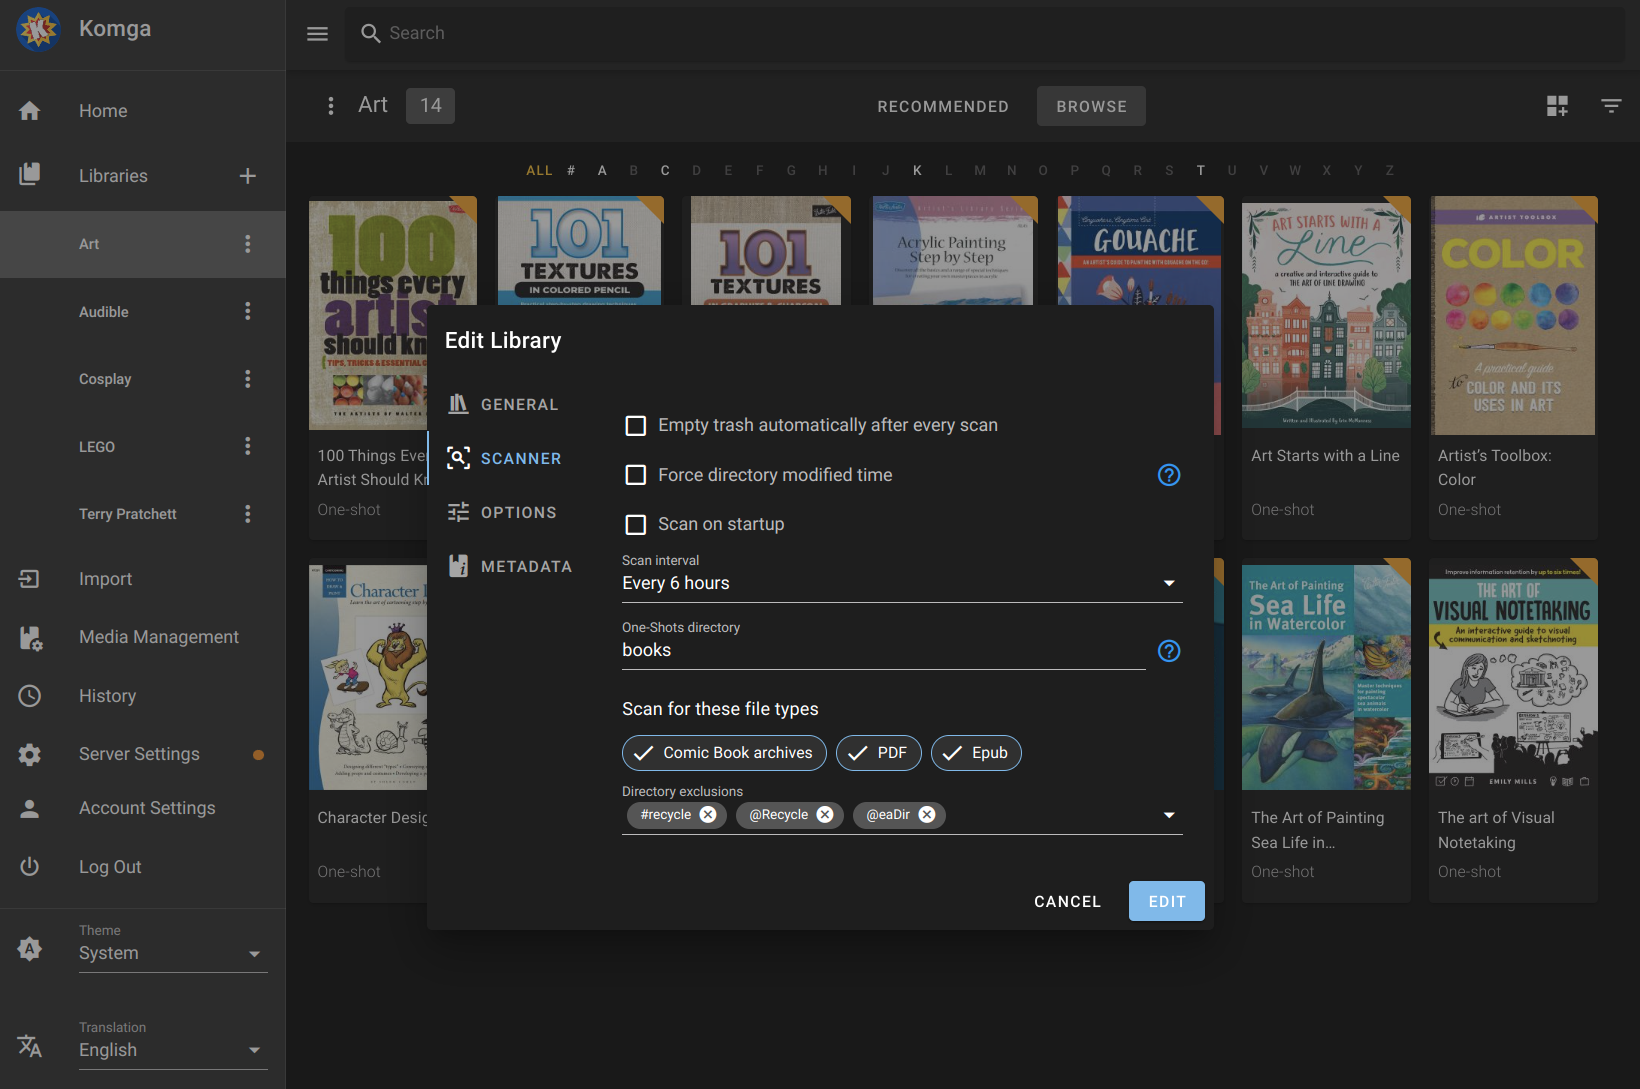
Task: Switch to the Metadata tab
Action: click(526, 566)
